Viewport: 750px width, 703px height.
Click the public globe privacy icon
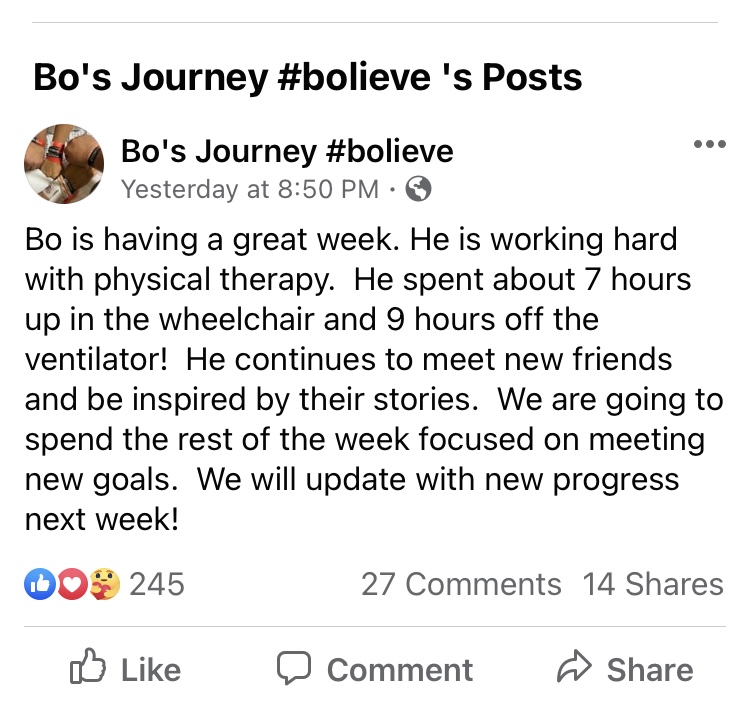tap(419, 188)
